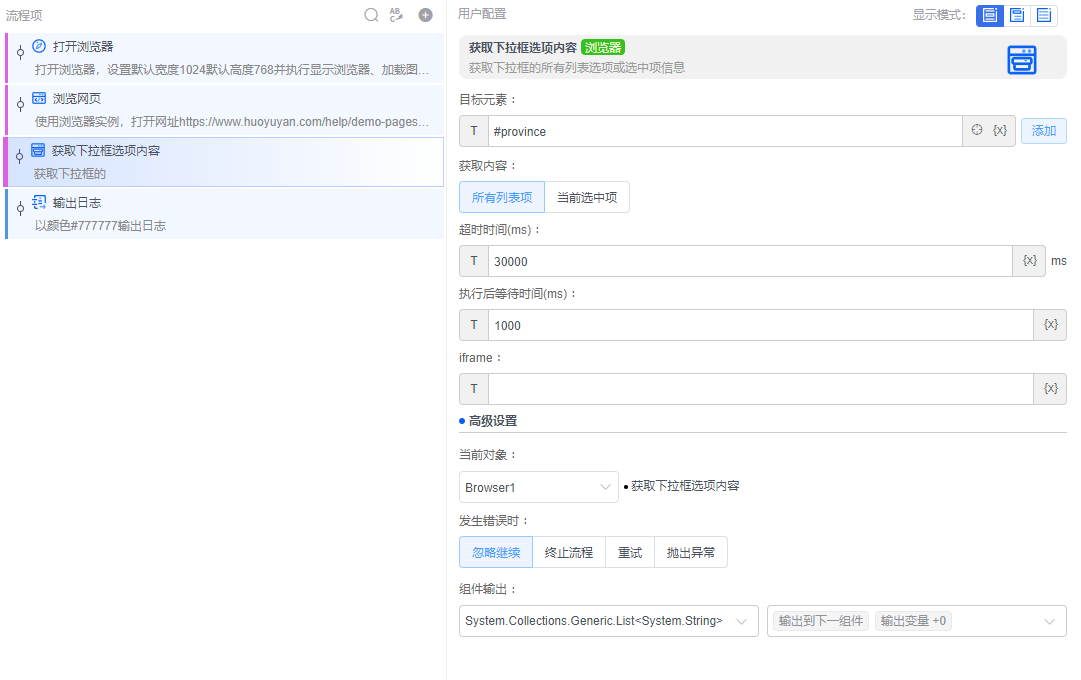Select the 抛出异常 error handling option
This screenshot has width=1081, height=680.
690,551
